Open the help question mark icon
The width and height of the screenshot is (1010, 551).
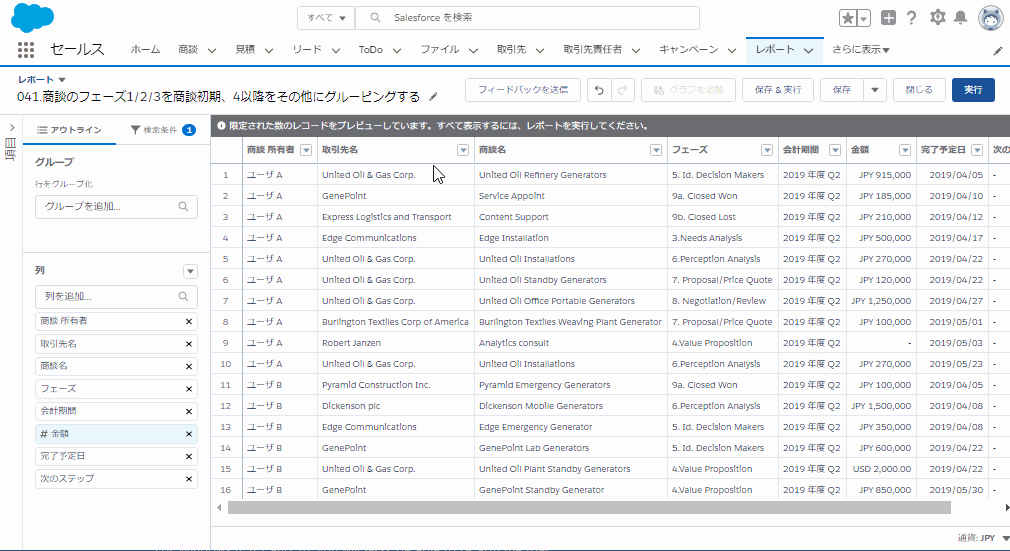911,18
